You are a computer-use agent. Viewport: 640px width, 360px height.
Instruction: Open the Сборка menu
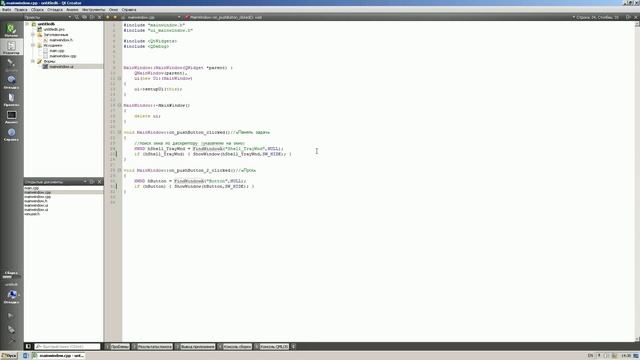(37, 9)
